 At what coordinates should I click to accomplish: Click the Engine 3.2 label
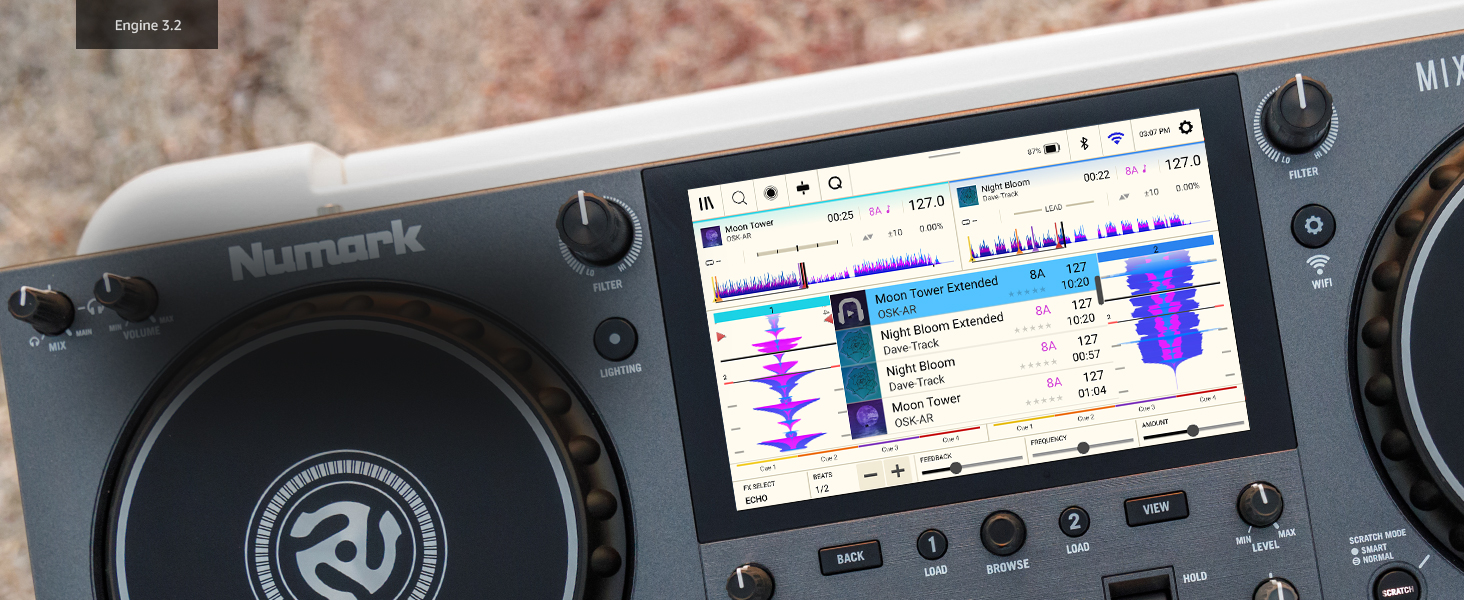[x=147, y=24]
